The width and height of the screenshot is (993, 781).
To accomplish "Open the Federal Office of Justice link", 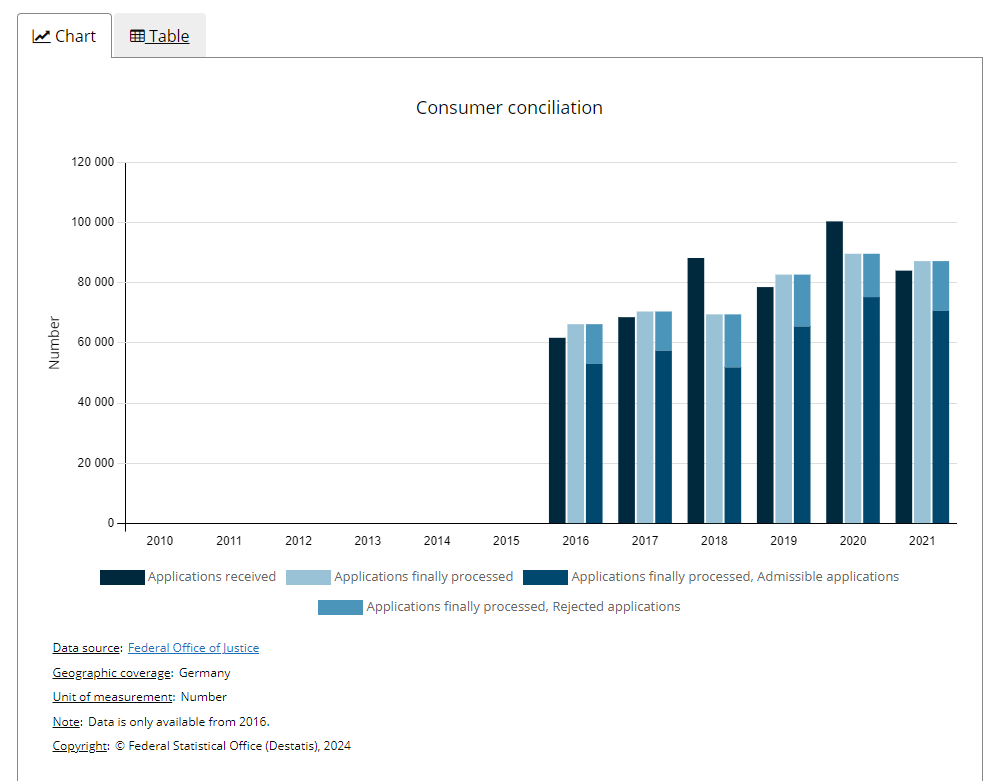I will 193,648.
